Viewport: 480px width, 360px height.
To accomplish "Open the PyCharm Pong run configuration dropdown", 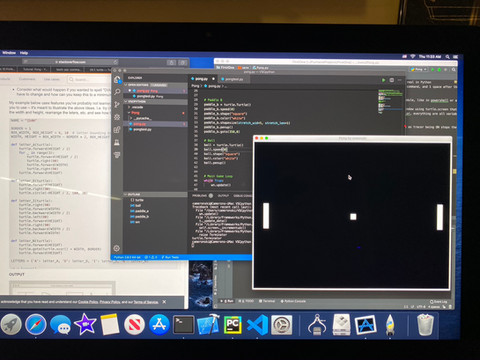I will [x=419, y=69].
